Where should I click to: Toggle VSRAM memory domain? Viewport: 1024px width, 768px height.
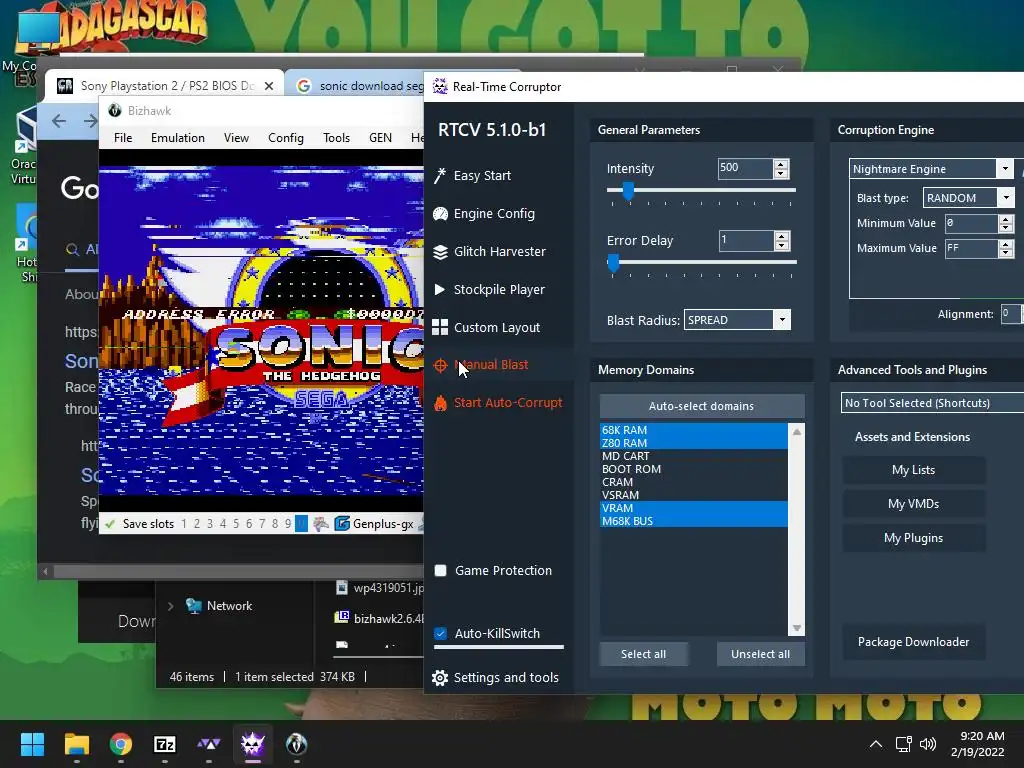pos(694,495)
